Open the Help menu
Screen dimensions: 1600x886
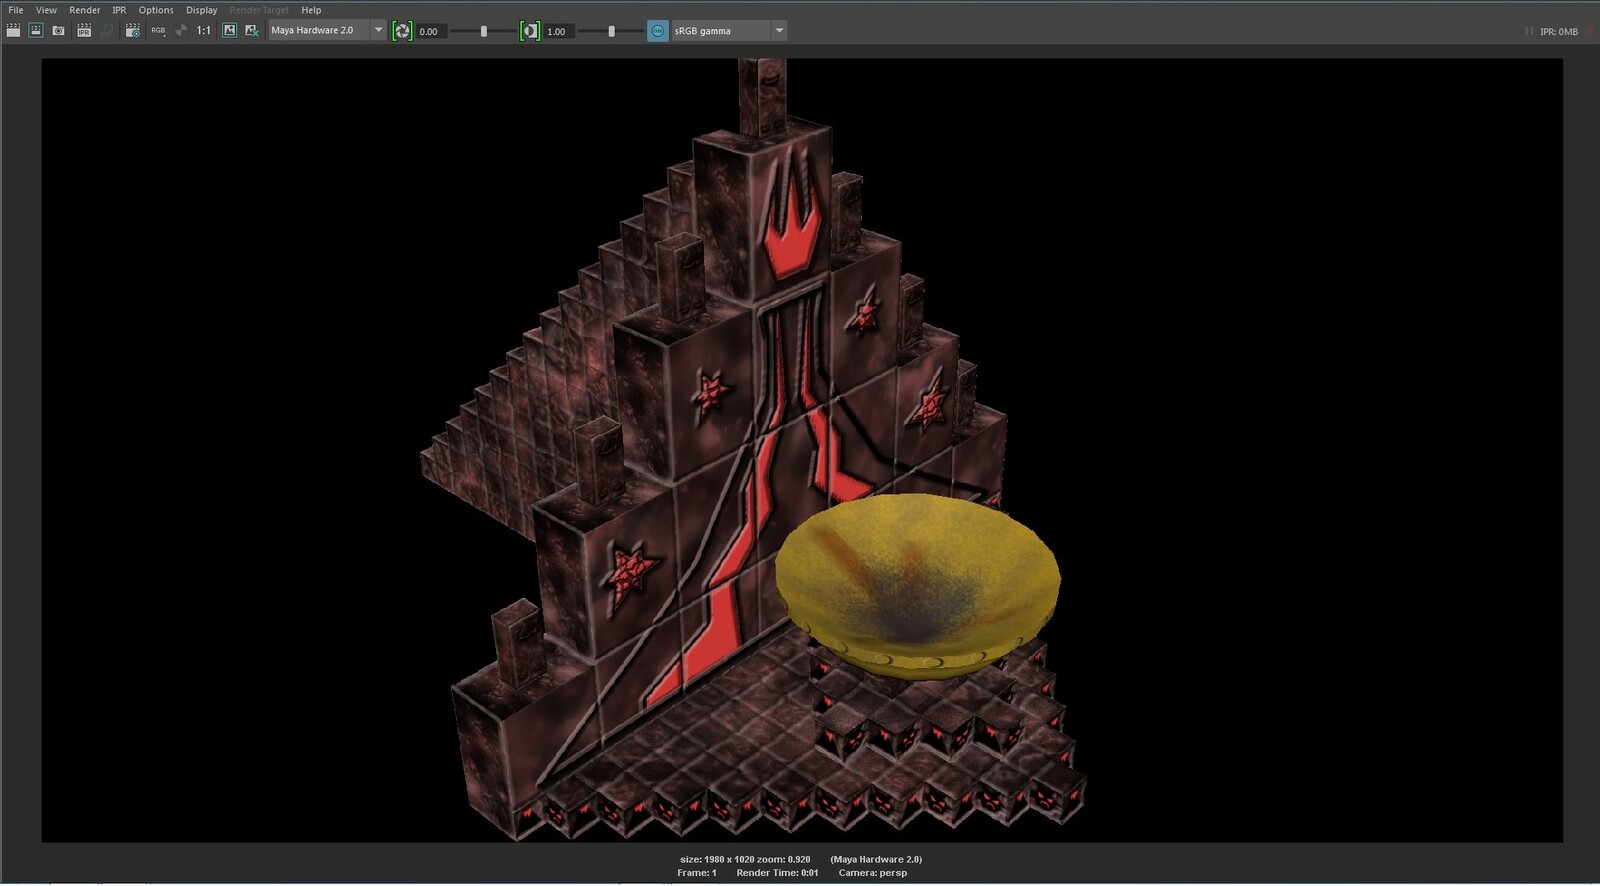click(x=311, y=10)
